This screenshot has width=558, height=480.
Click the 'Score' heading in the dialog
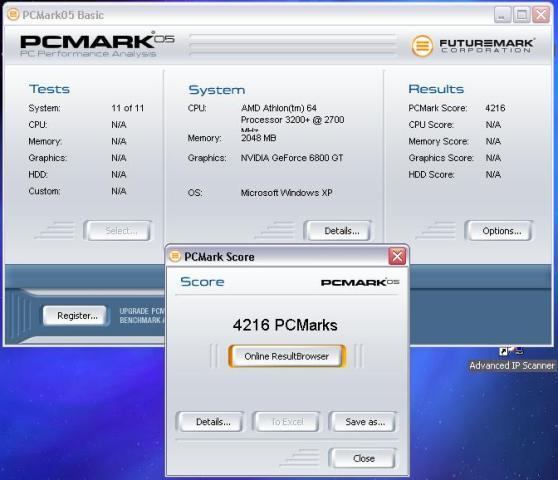[x=202, y=282]
